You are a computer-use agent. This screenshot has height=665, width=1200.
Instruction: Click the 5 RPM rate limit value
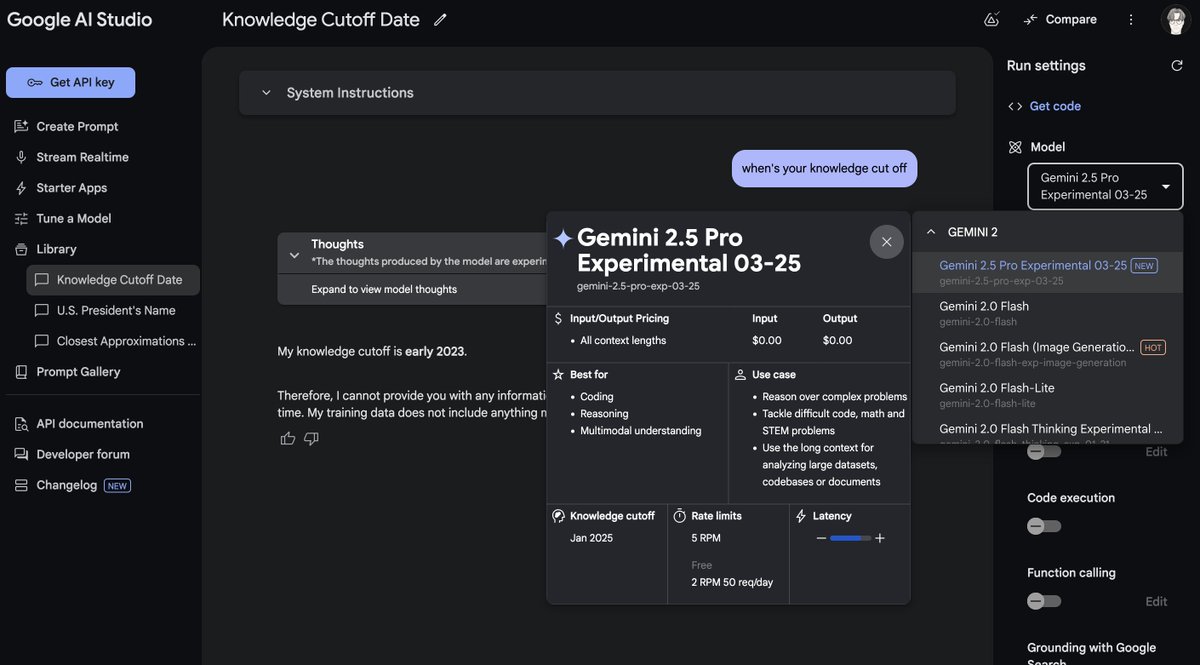(x=706, y=538)
